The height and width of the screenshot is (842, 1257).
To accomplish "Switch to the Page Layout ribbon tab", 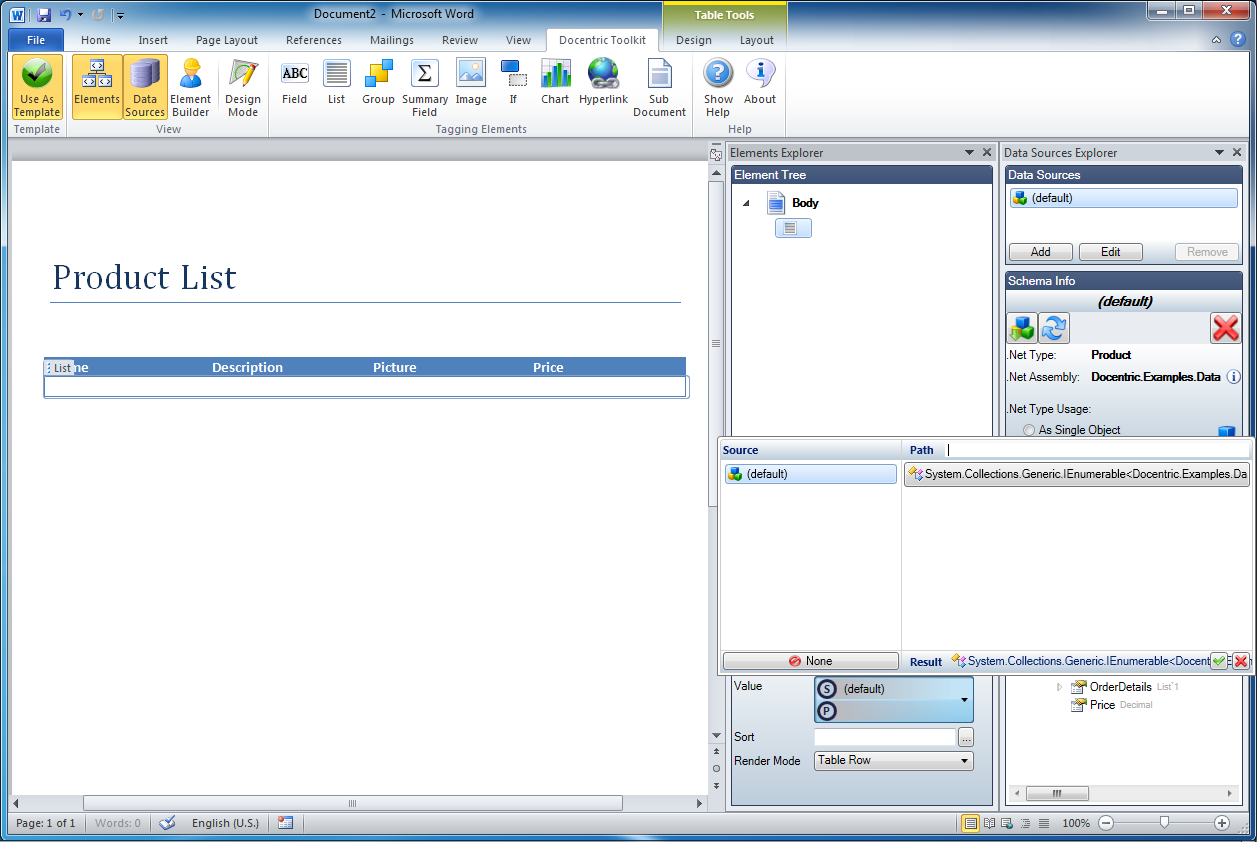I will pos(227,40).
